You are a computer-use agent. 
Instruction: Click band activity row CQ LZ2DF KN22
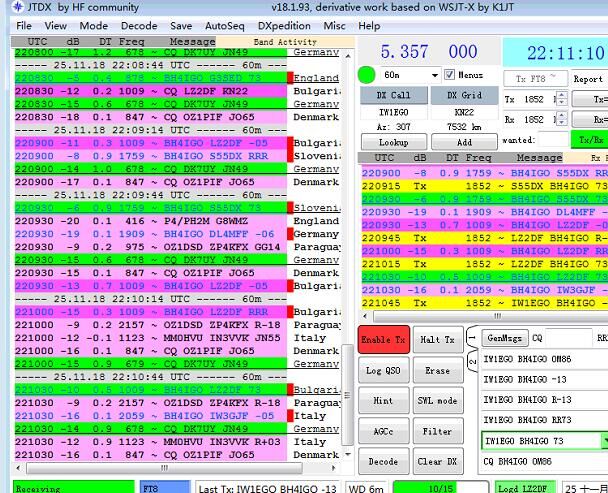click(150, 91)
